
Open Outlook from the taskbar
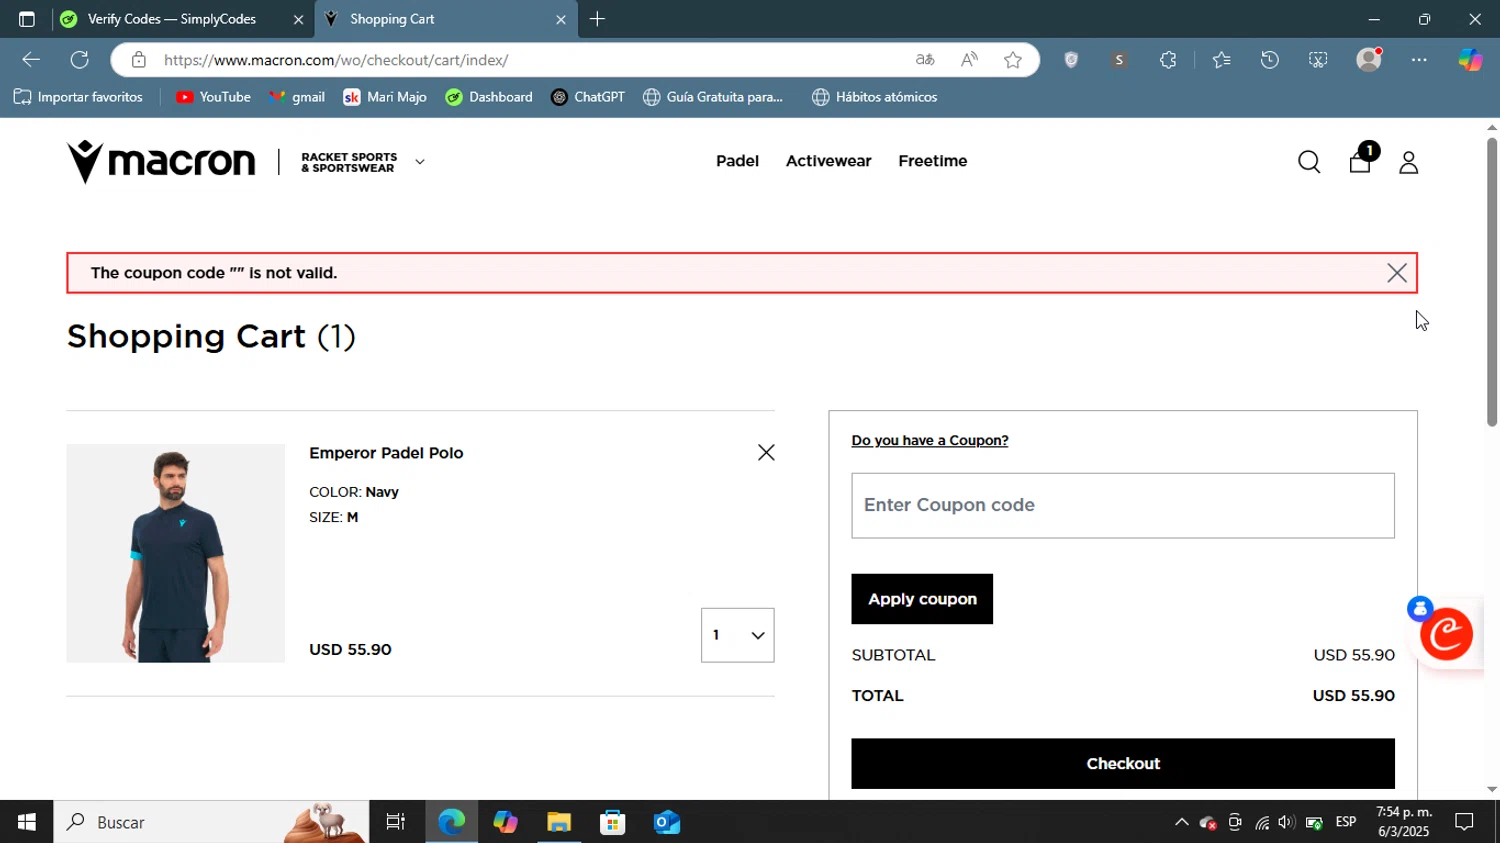point(667,822)
